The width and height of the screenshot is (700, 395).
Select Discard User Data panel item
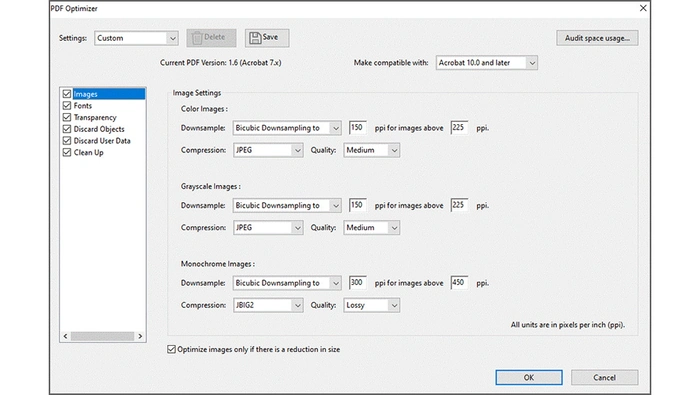tap(102, 141)
